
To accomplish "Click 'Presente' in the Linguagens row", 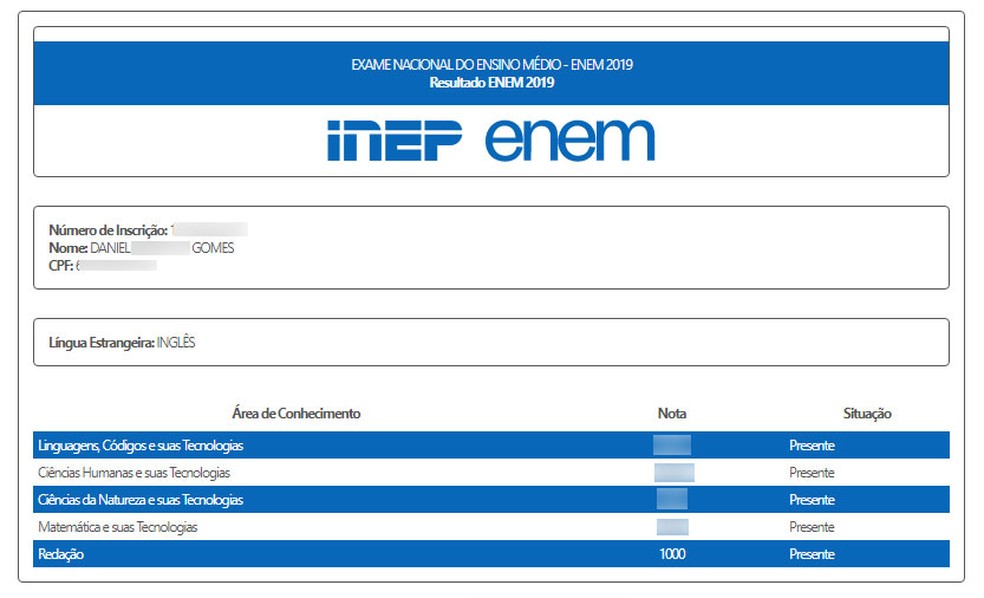I will pos(812,446).
